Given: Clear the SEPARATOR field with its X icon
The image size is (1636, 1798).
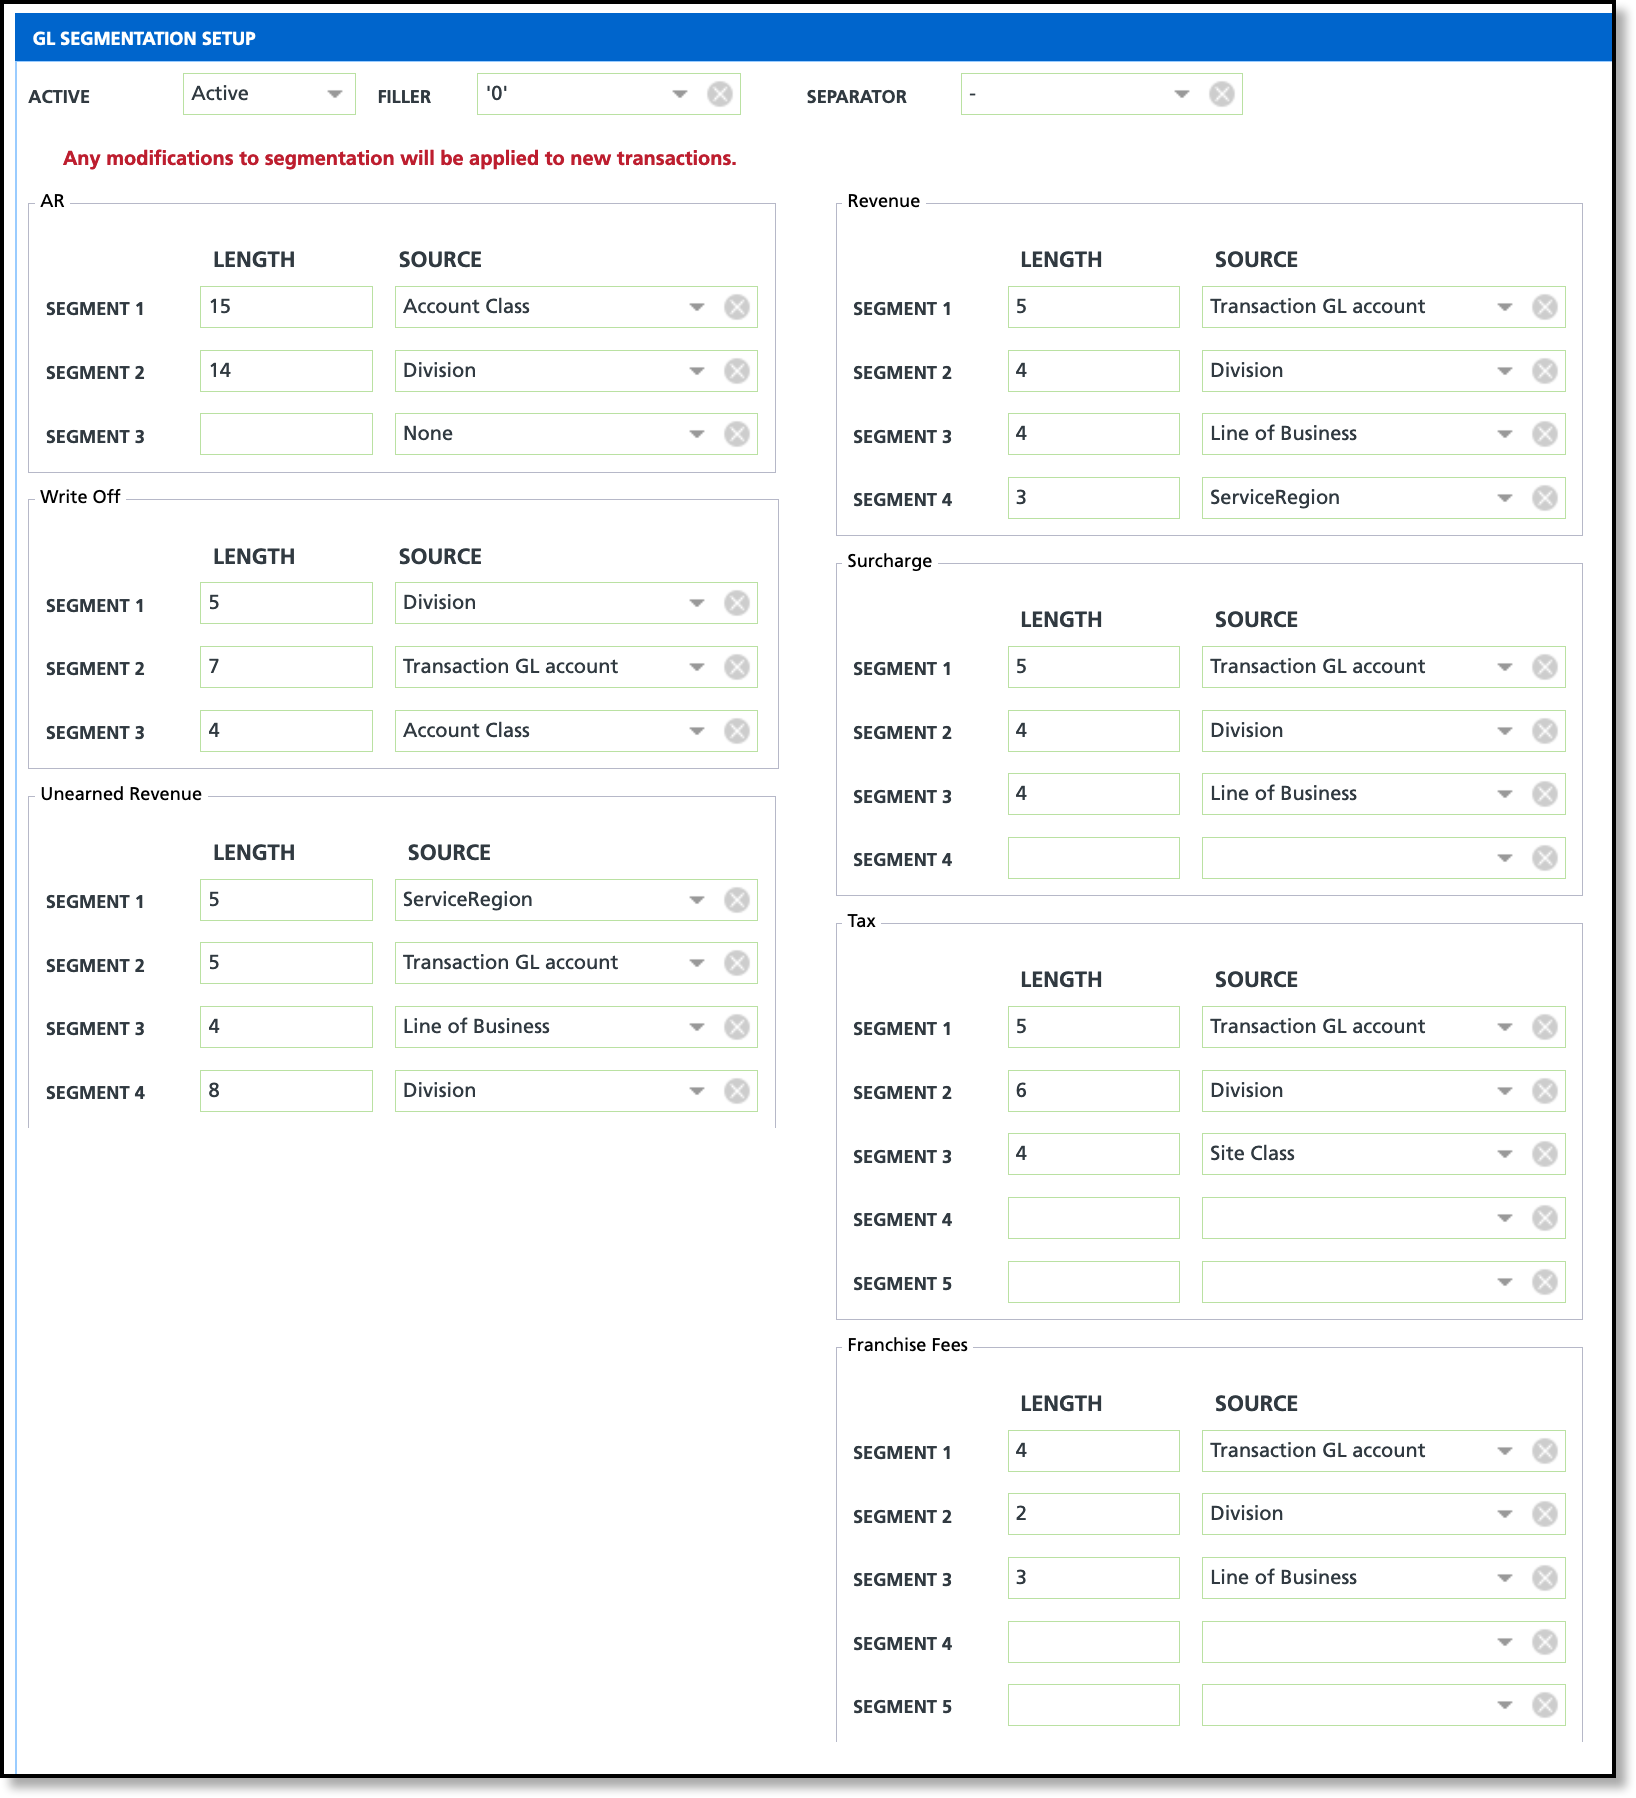Looking at the screenshot, I should pyautogui.click(x=1221, y=94).
